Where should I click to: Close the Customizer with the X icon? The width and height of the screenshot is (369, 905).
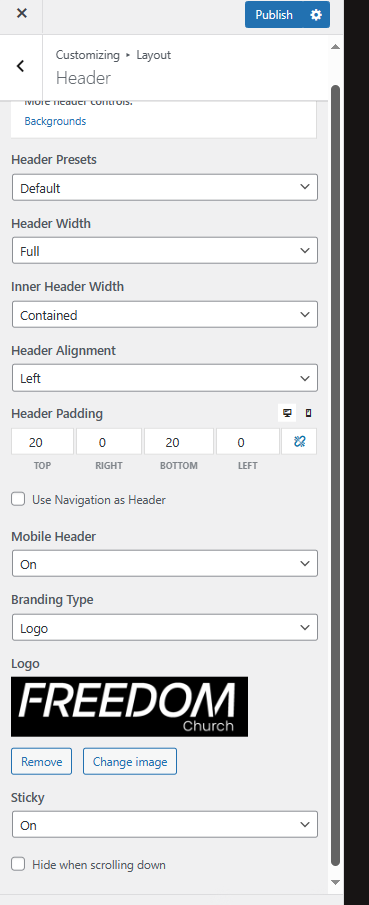[x=21, y=13]
